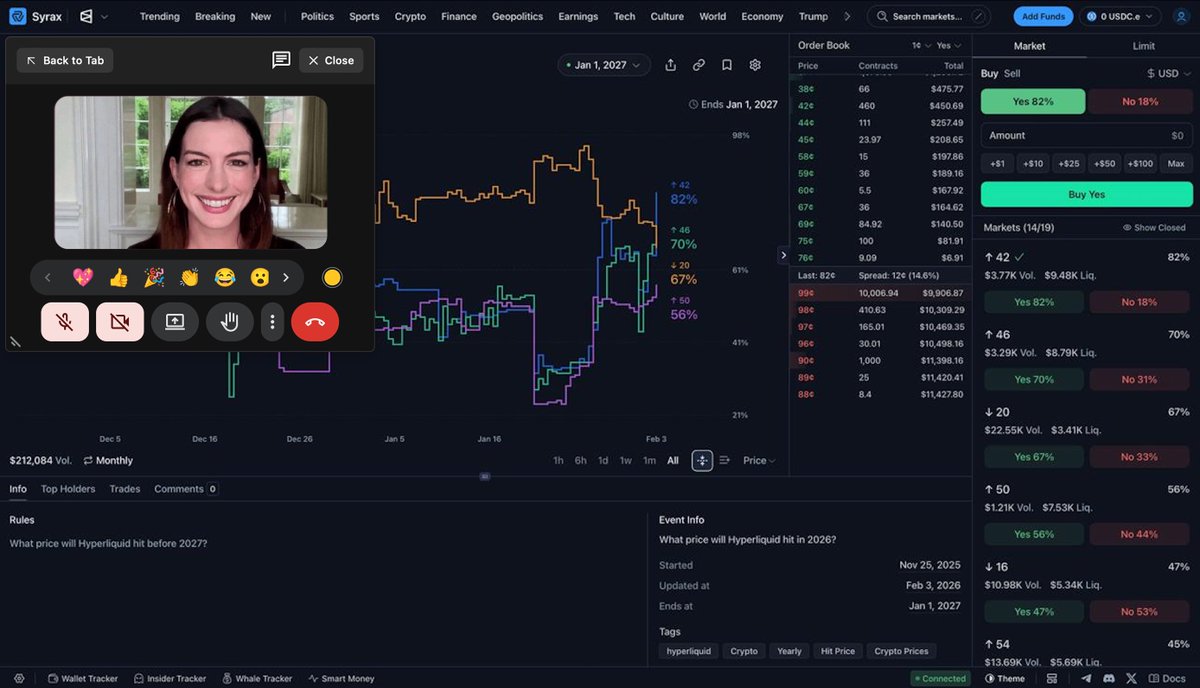This screenshot has width=1200, height=688.
Task: Switch the Theme toggle in footer
Action: click(1004, 678)
